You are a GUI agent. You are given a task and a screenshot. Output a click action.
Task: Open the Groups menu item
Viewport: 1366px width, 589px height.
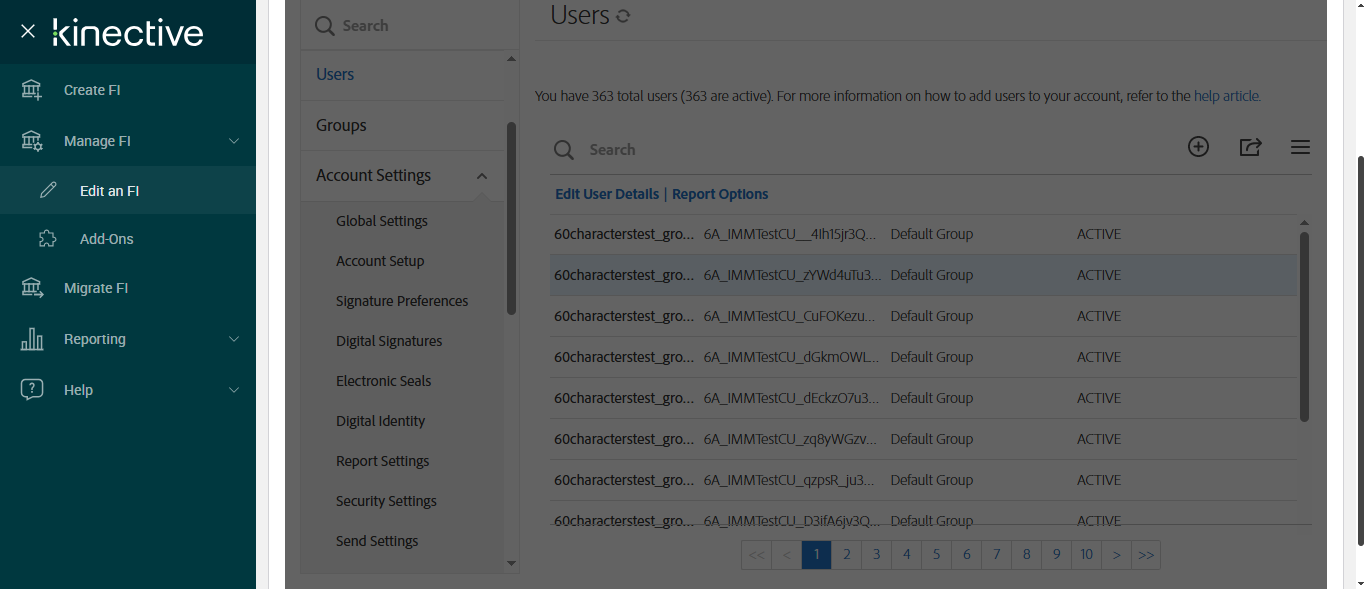tap(341, 125)
